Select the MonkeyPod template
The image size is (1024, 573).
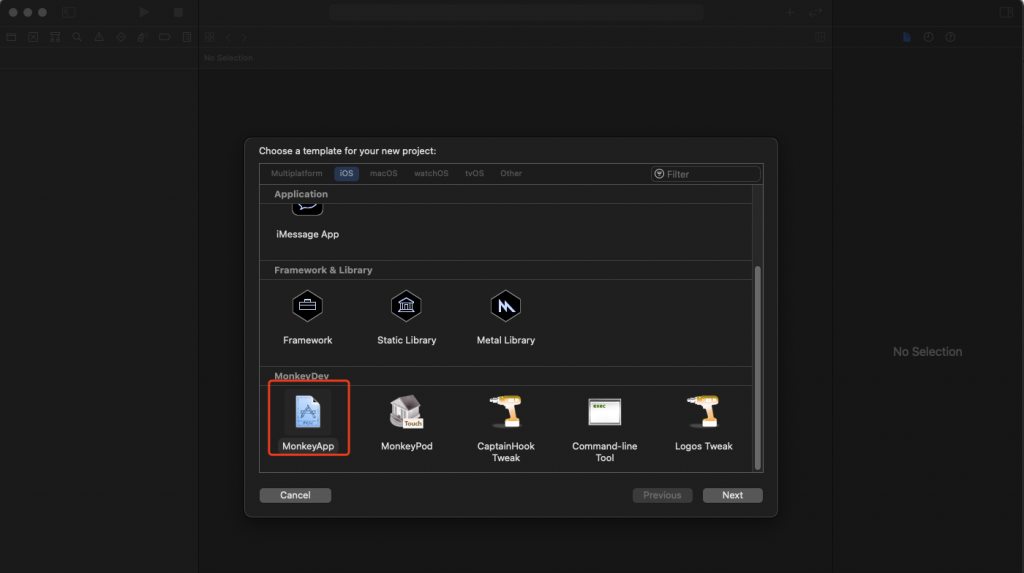[406, 422]
